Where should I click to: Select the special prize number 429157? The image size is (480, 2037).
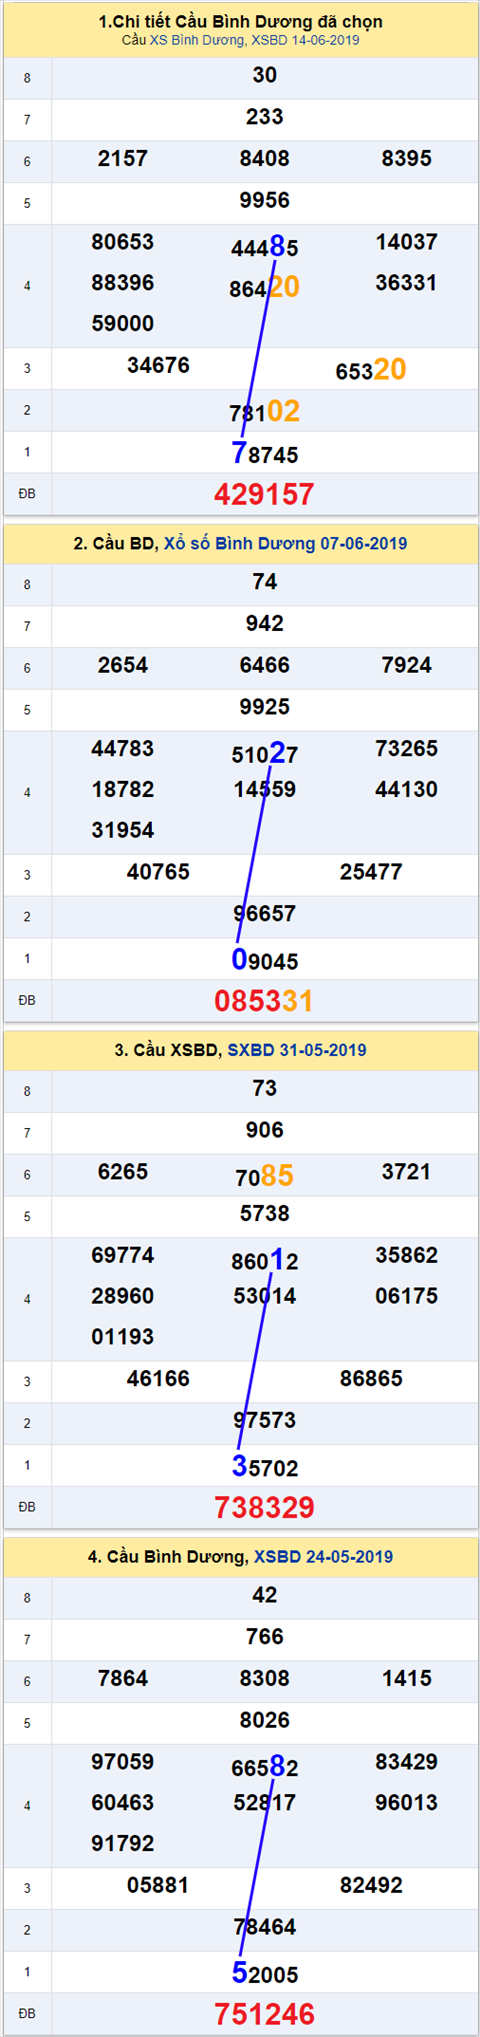point(264,494)
